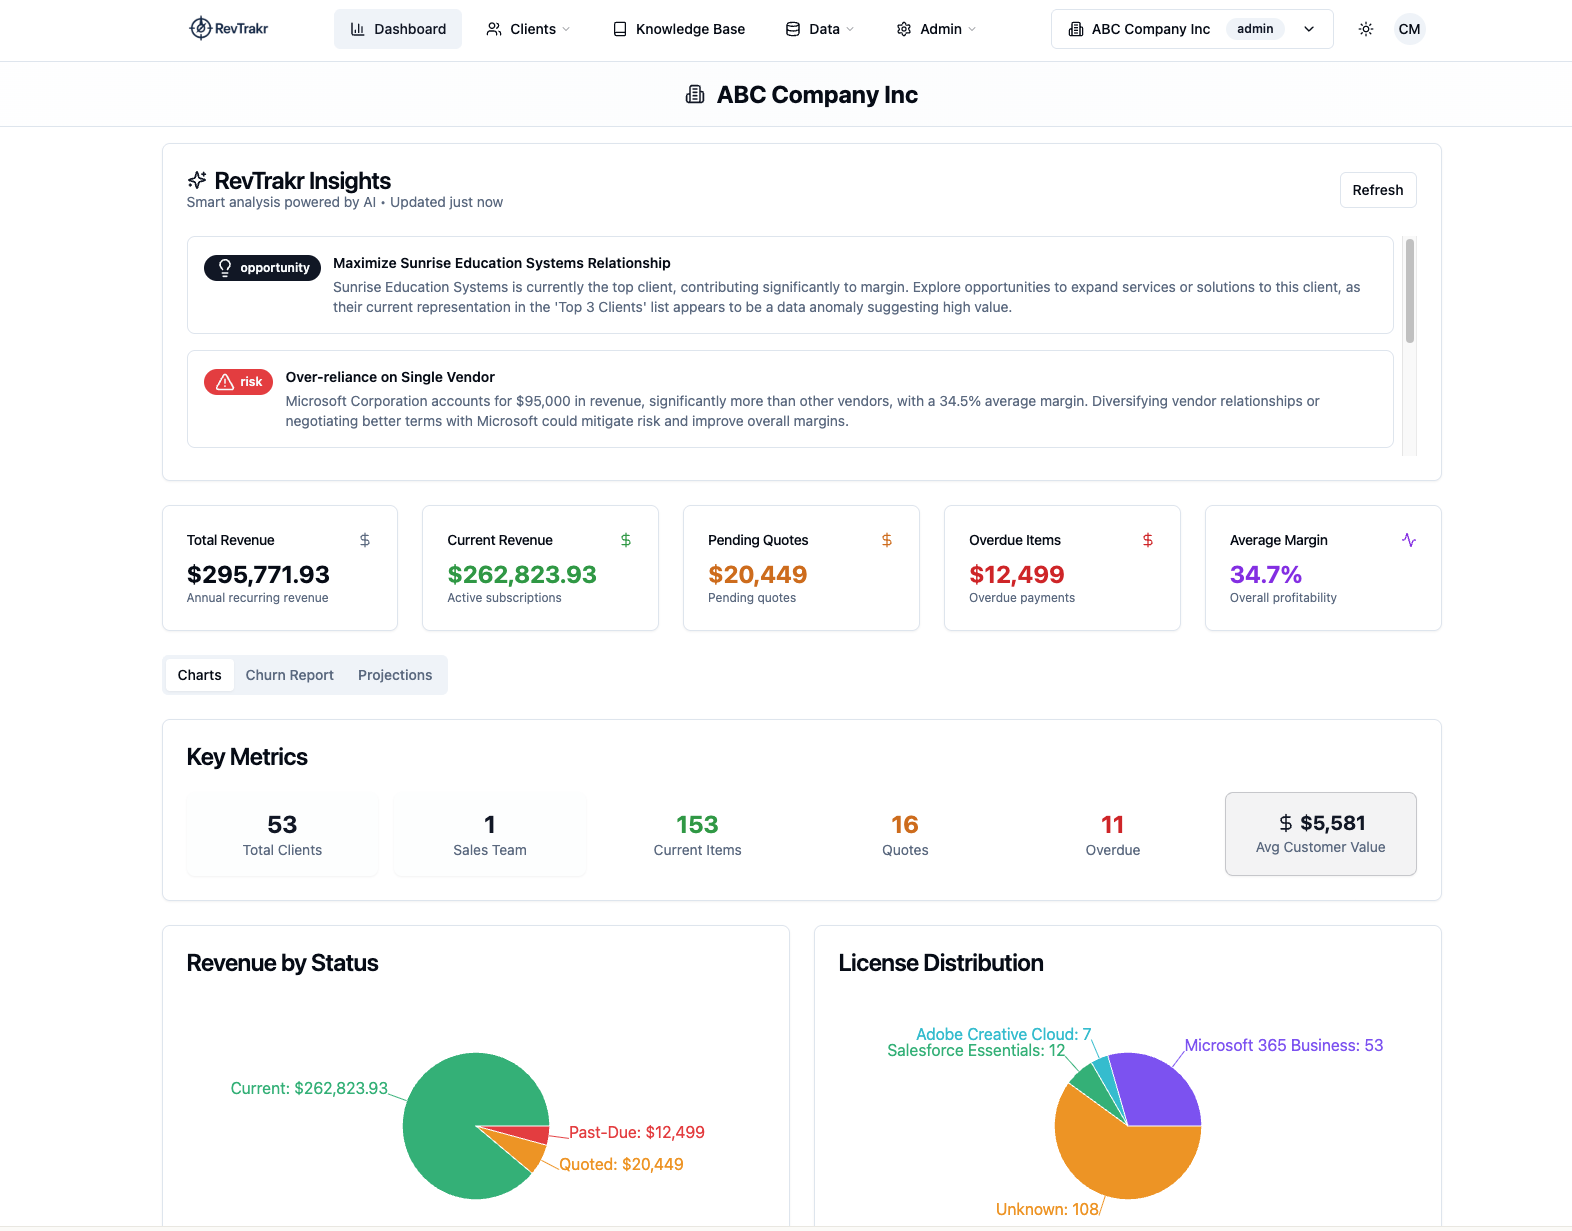Click the red dollar icon on Overdue Items card

pyautogui.click(x=1148, y=540)
